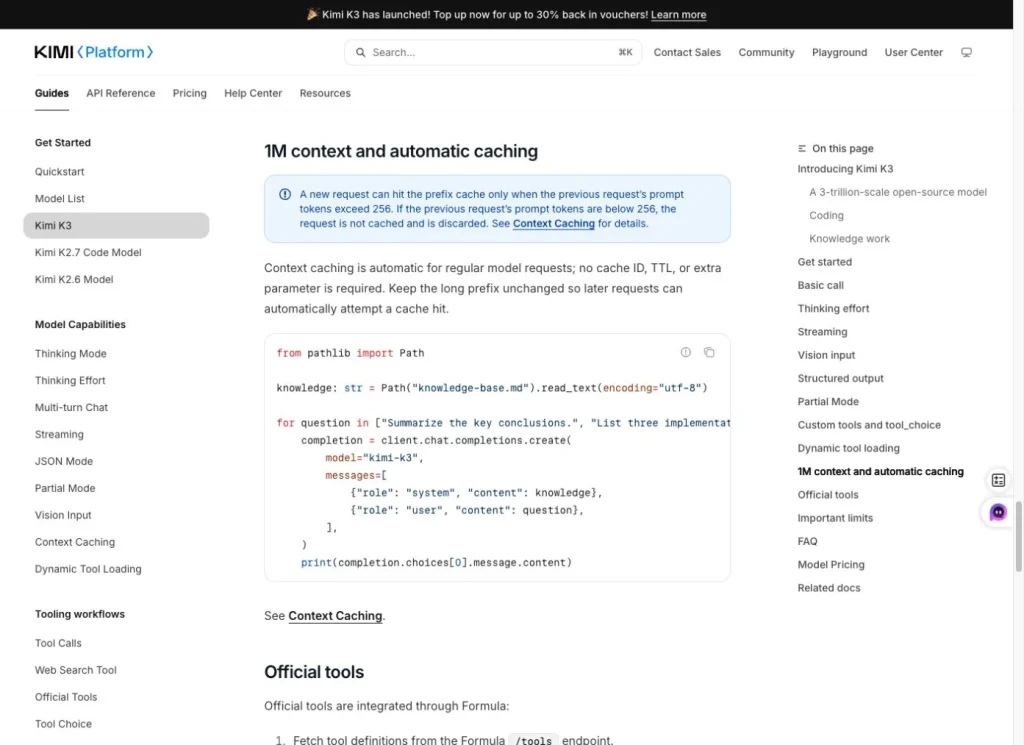Open Context Caching link in the info callout
Screen dimensions: 1024x745
coord(553,223)
